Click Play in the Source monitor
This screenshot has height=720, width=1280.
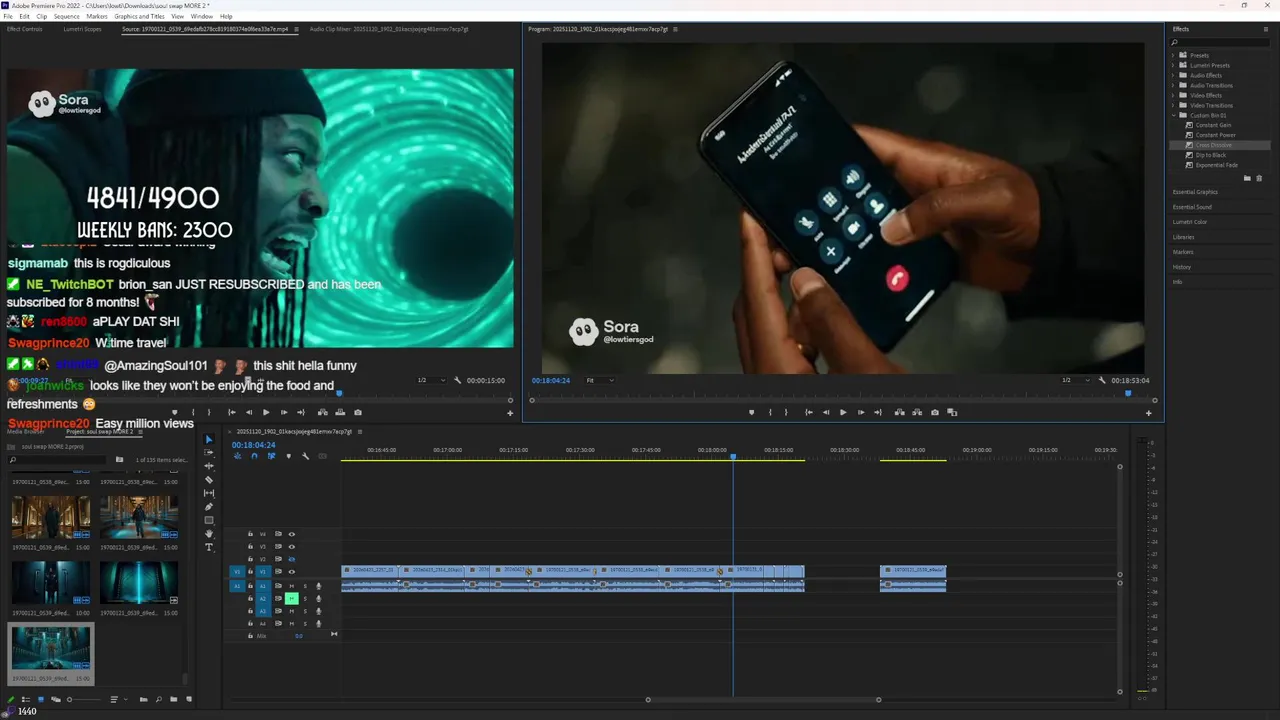(266, 412)
